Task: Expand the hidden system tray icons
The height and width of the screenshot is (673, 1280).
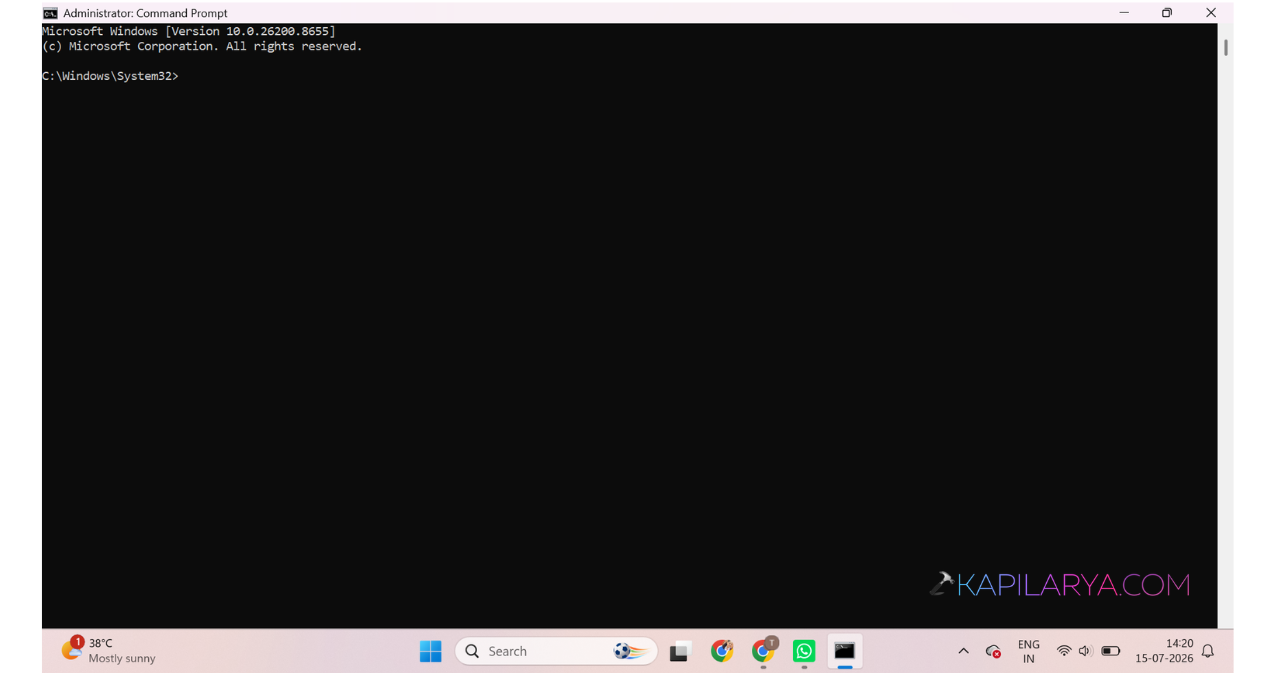Action: click(963, 651)
